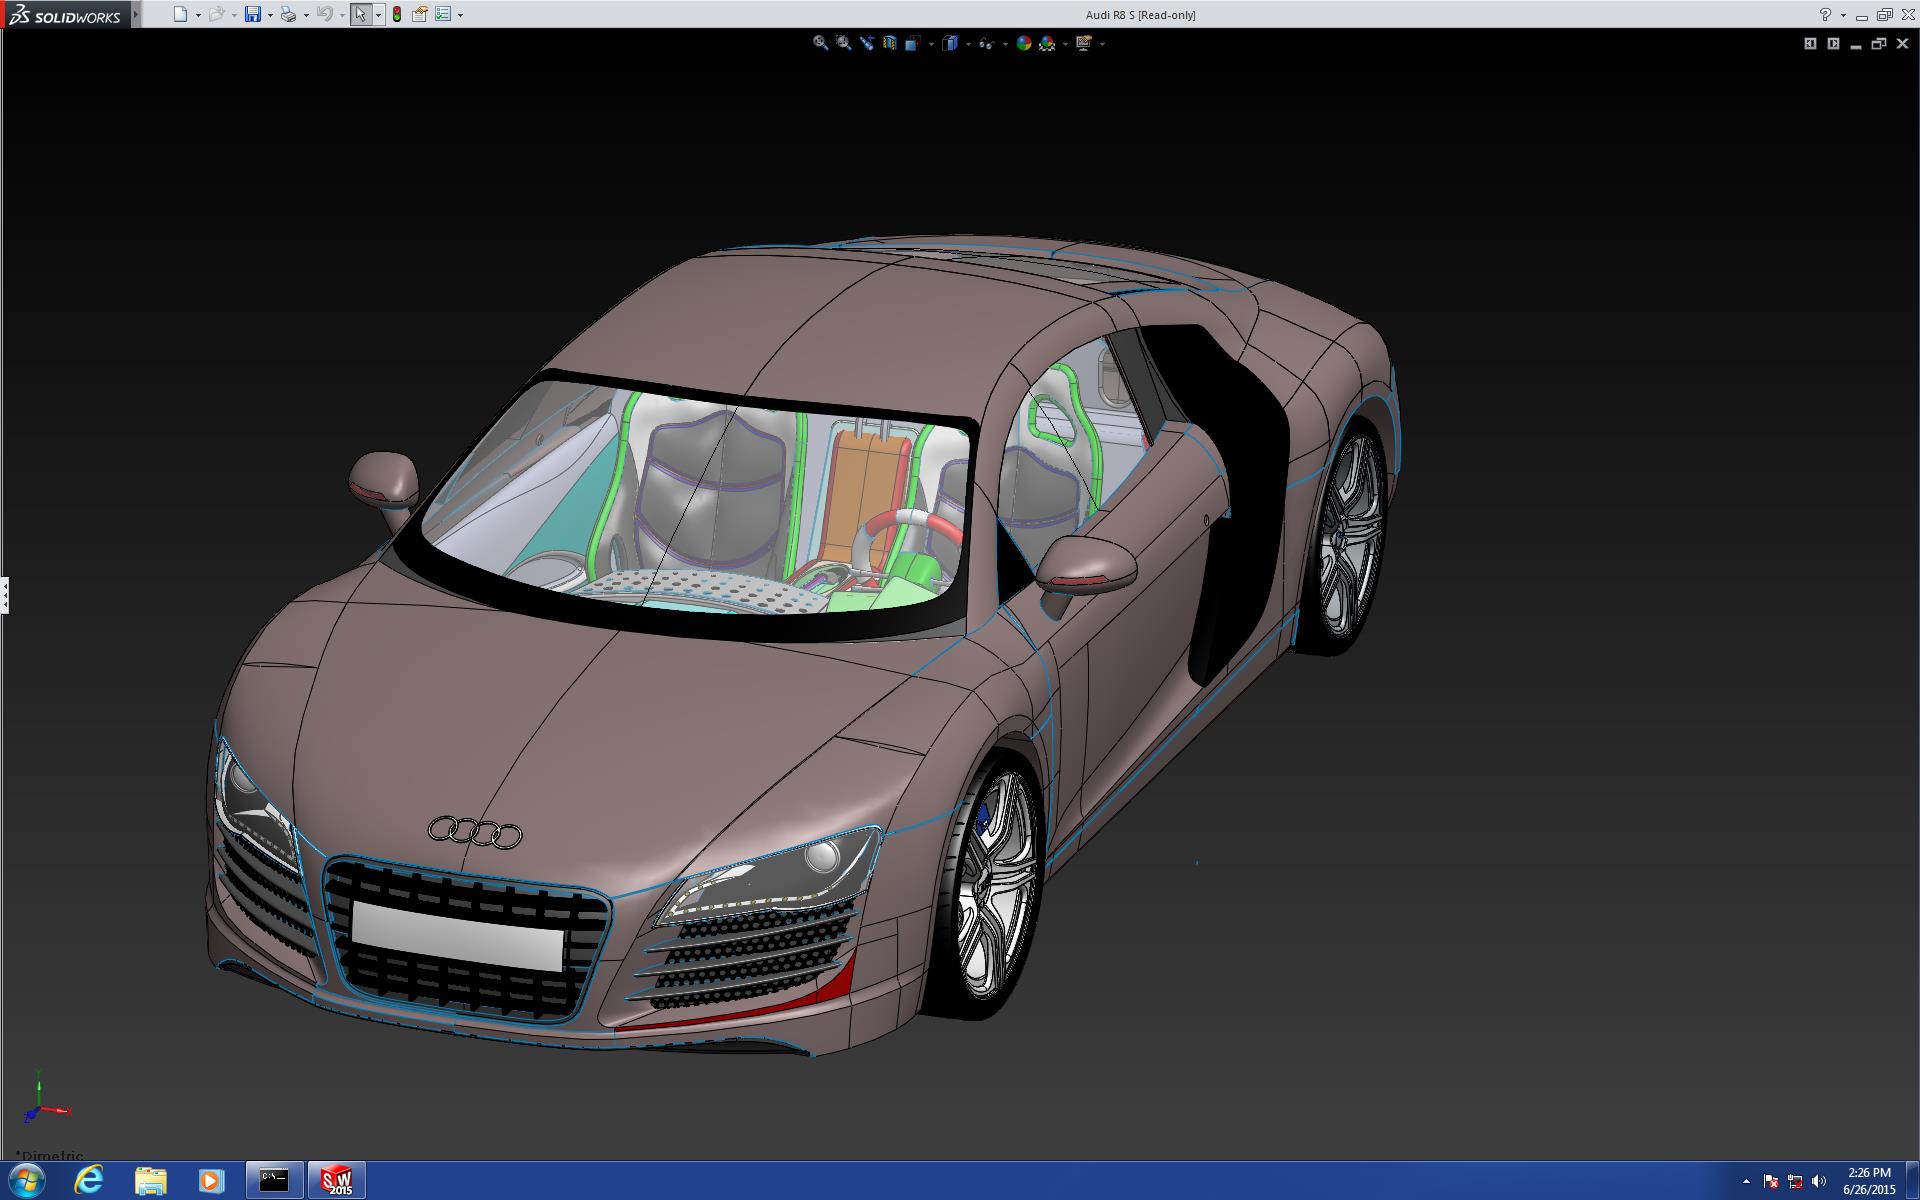
Task: Open the Hide/Show Items dropdown arrow
Action: click(x=1004, y=44)
